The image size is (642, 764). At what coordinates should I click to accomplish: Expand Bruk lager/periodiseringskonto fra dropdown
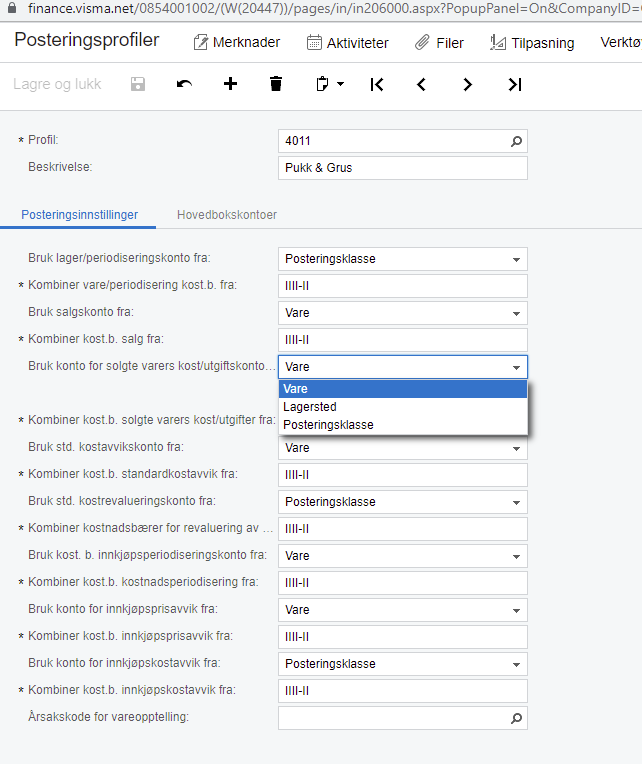click(x=516, y=260)
